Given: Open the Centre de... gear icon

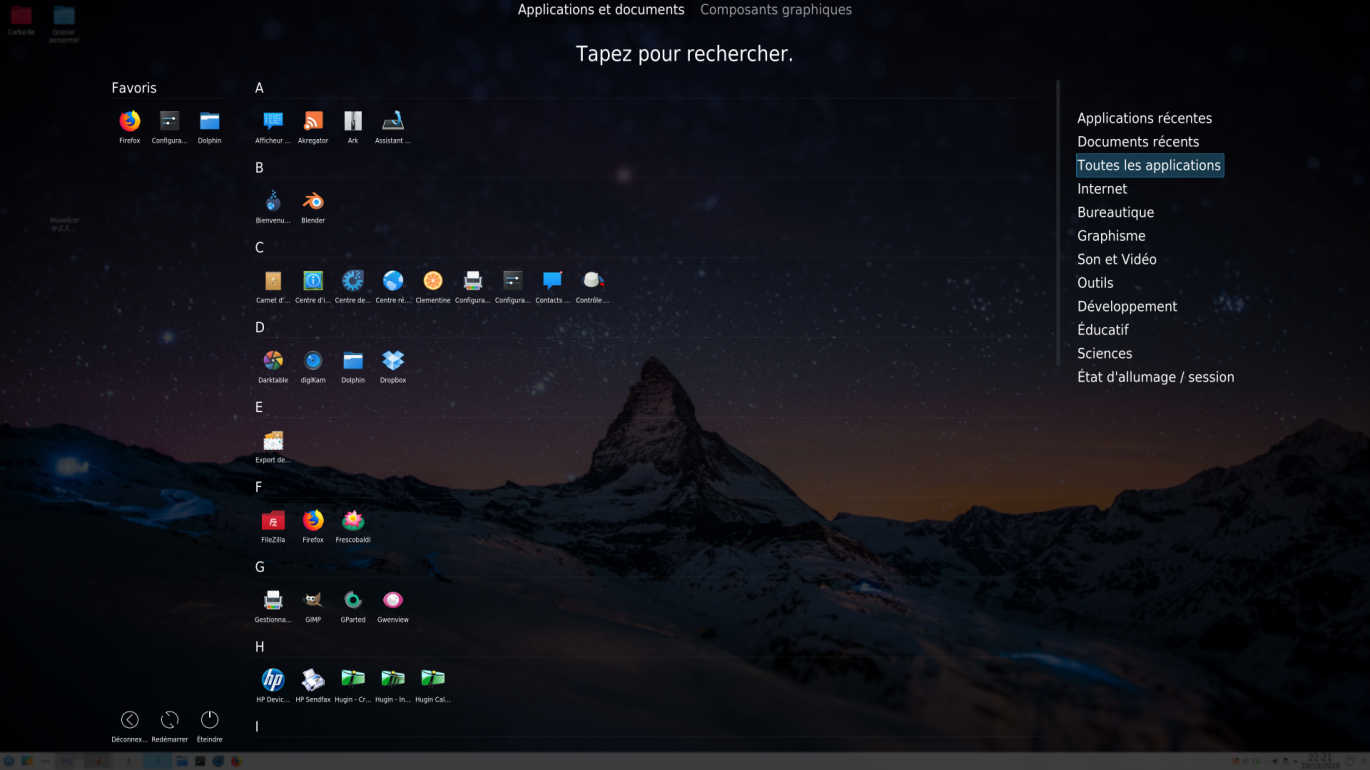Looking at the screenshot, I should 353,281.
